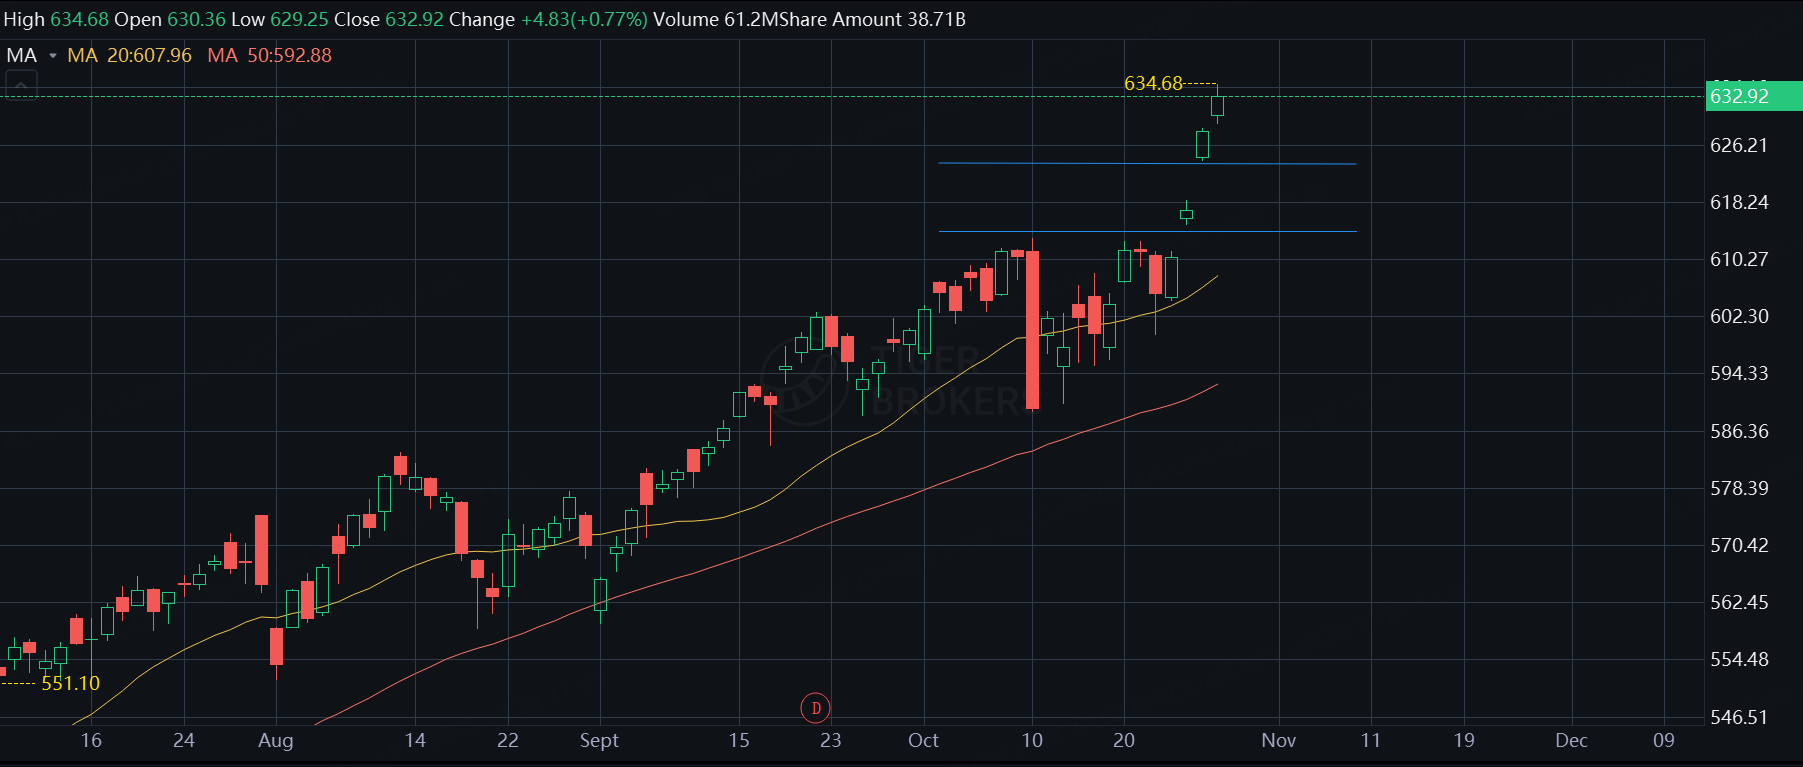Click the 554.48 price axis label
This screenshot has height=767, width=1803.
click(1739, 659)
